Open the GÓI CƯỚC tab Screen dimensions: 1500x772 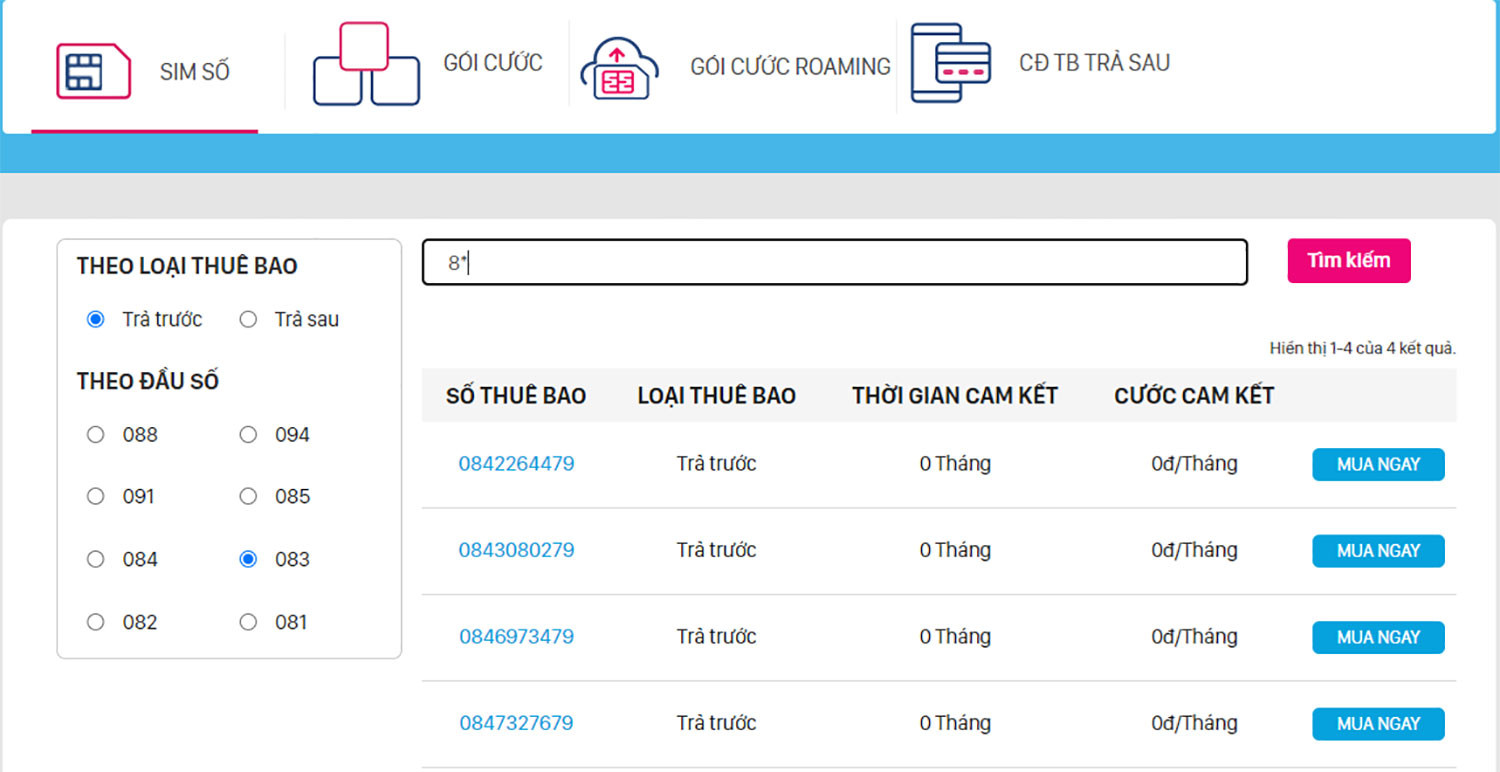coord(493,63)
